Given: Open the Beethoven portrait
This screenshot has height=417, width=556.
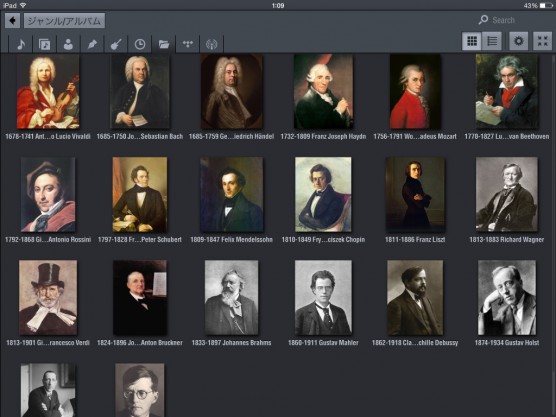Looking at the screenshot, I should [507, 91].
